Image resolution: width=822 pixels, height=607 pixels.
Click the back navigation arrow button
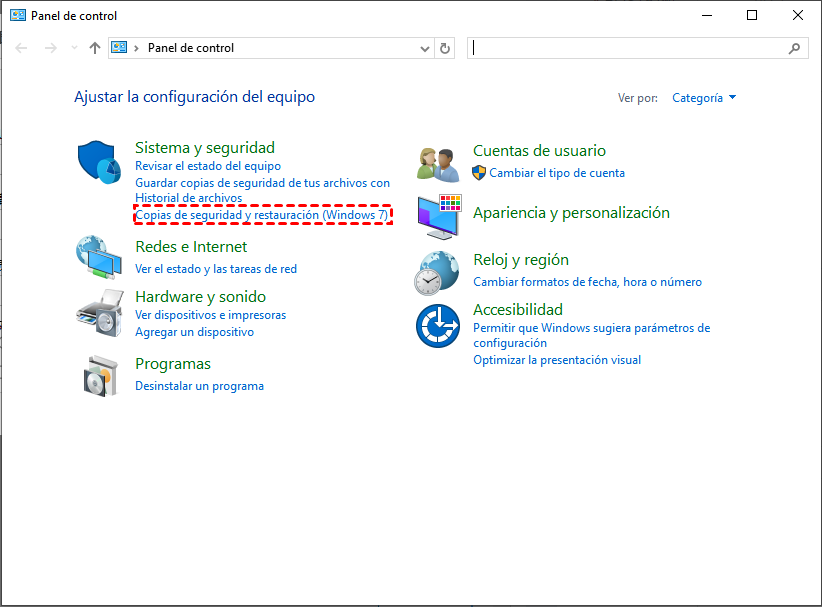(x=20, y=47)
